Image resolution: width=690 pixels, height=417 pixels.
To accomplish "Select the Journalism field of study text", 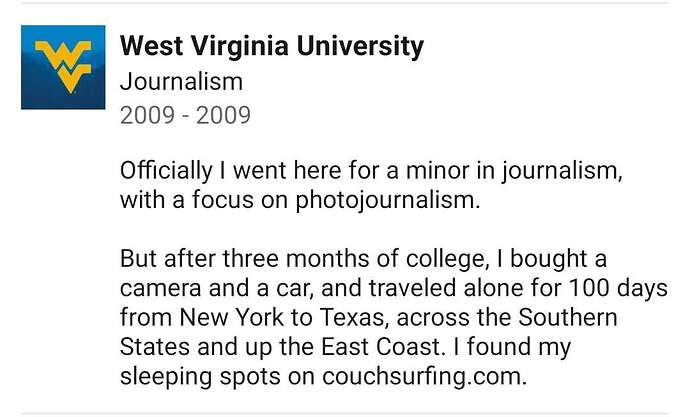I will coord(181,82).
